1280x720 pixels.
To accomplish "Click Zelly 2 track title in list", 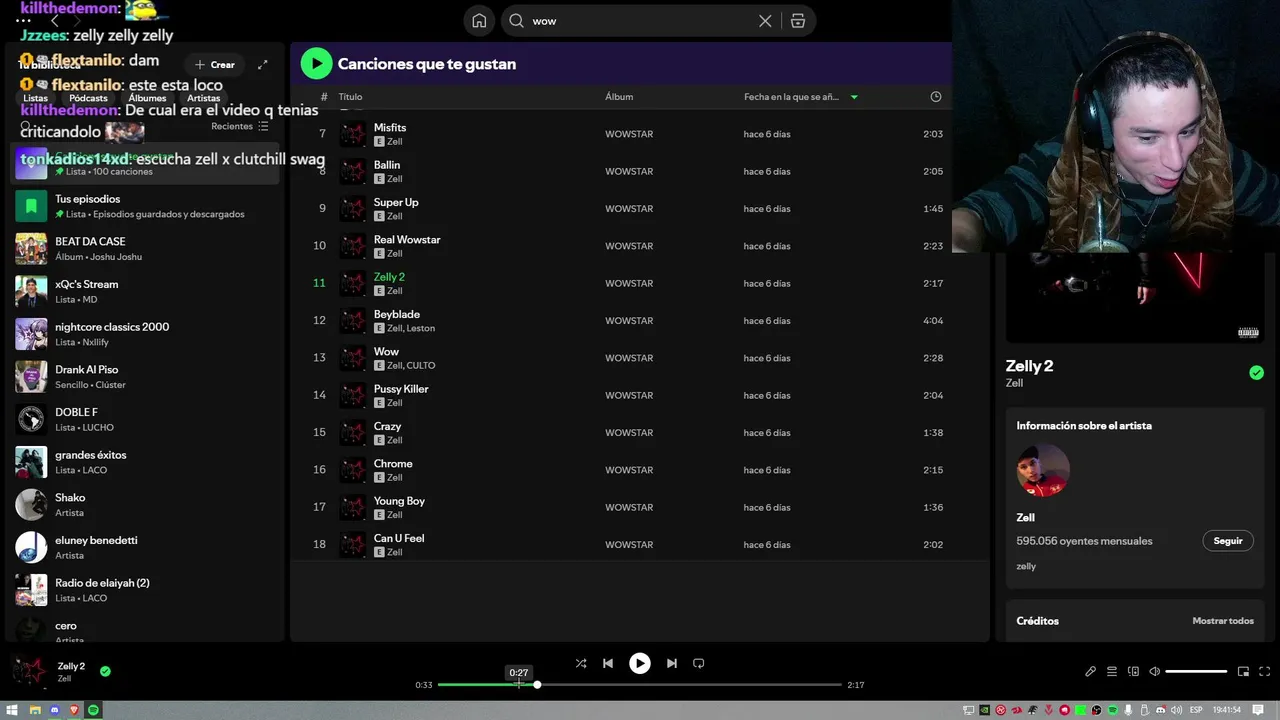I will tap(389, 277).
